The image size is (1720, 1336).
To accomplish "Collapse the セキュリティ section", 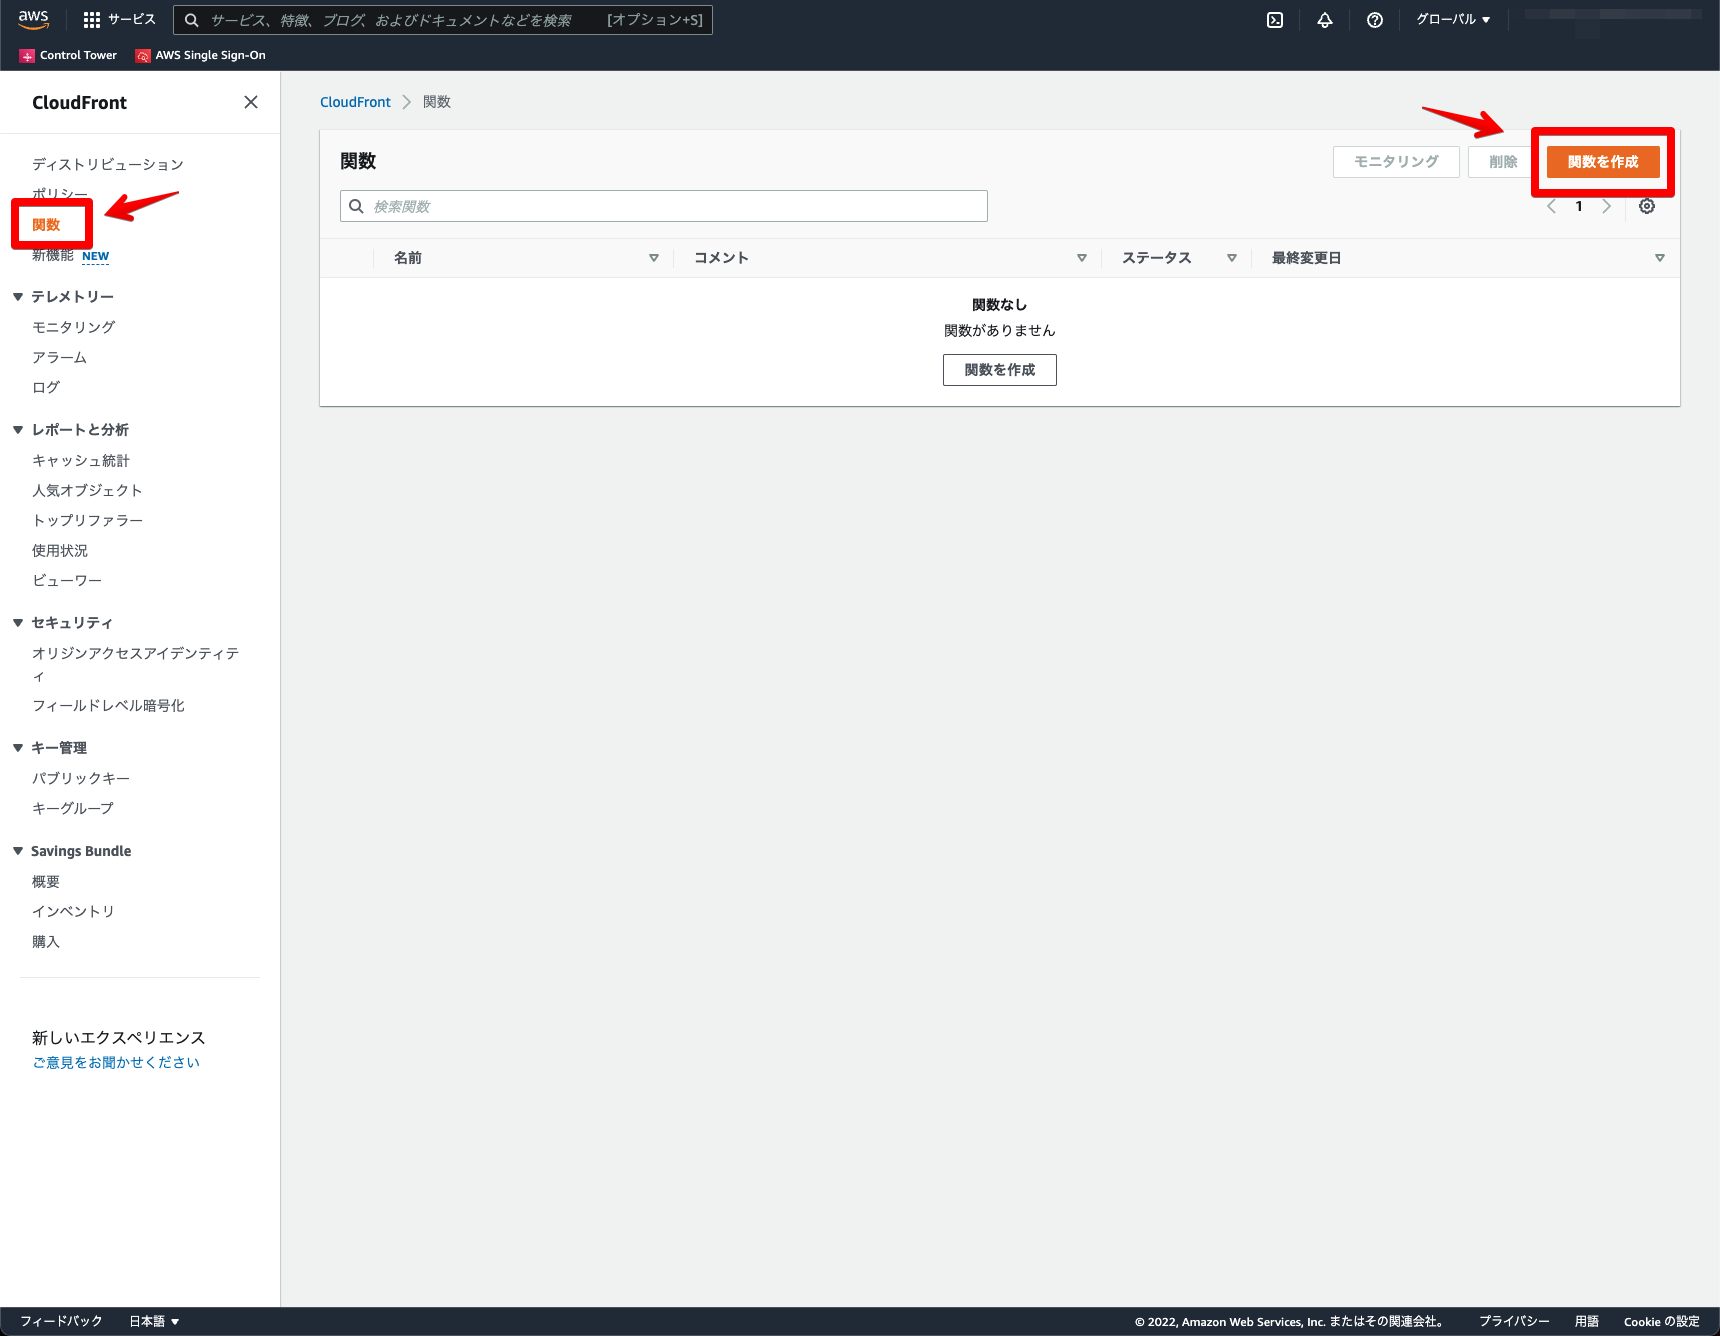I will click(18, 623).
